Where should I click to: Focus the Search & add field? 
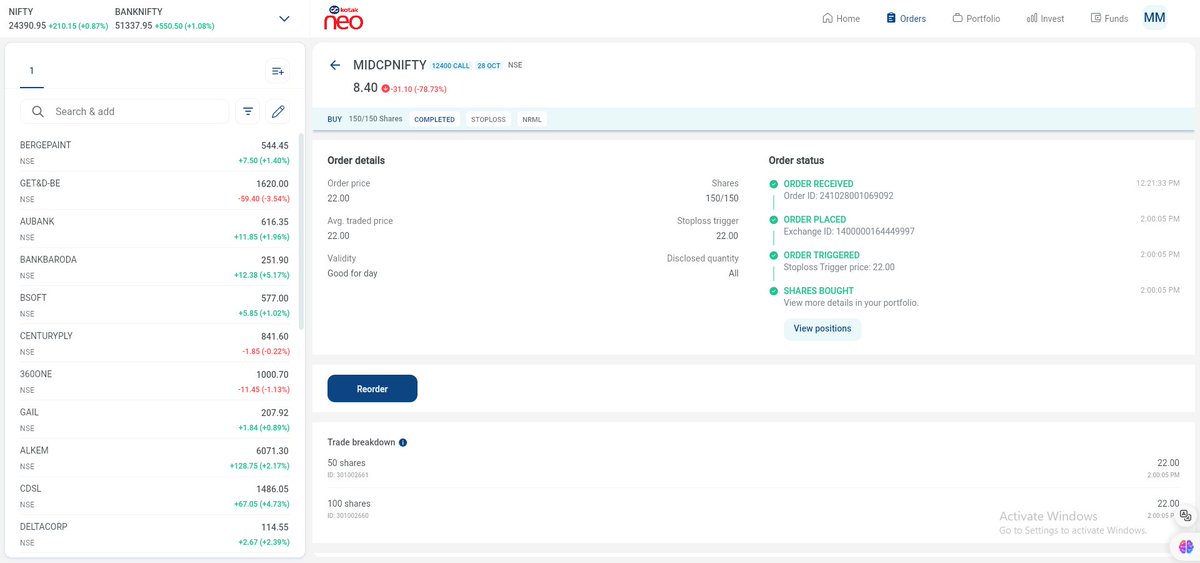[x=124, y=112]
